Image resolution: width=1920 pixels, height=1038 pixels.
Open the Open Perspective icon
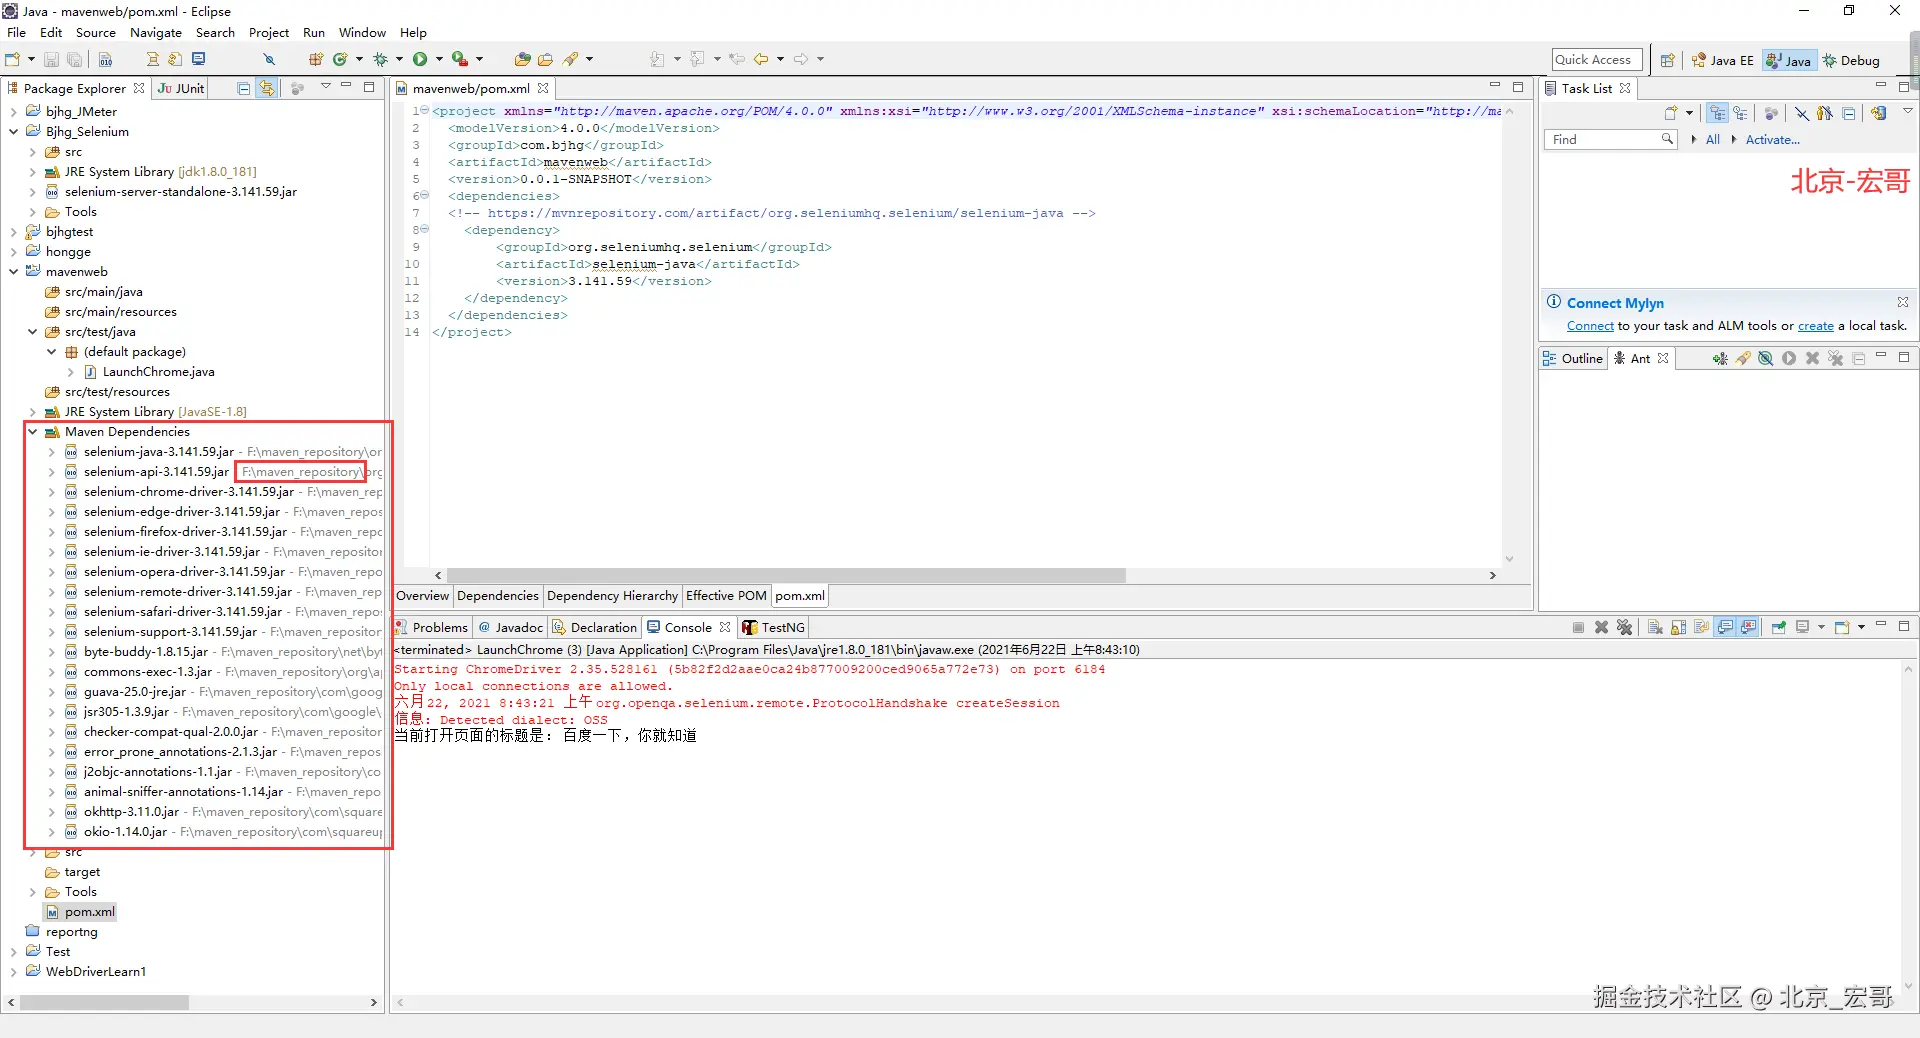pyautogui.click(x=1667, y=60)
